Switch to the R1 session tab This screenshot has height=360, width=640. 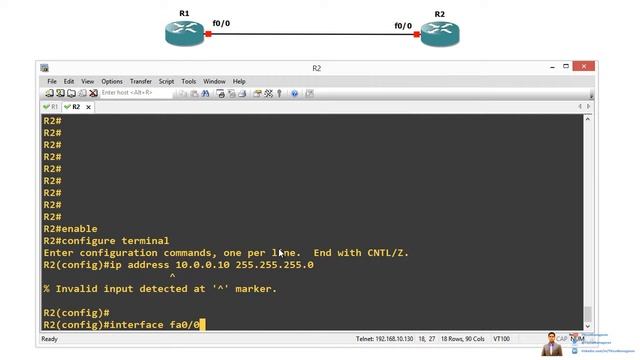tap(51, 107)
